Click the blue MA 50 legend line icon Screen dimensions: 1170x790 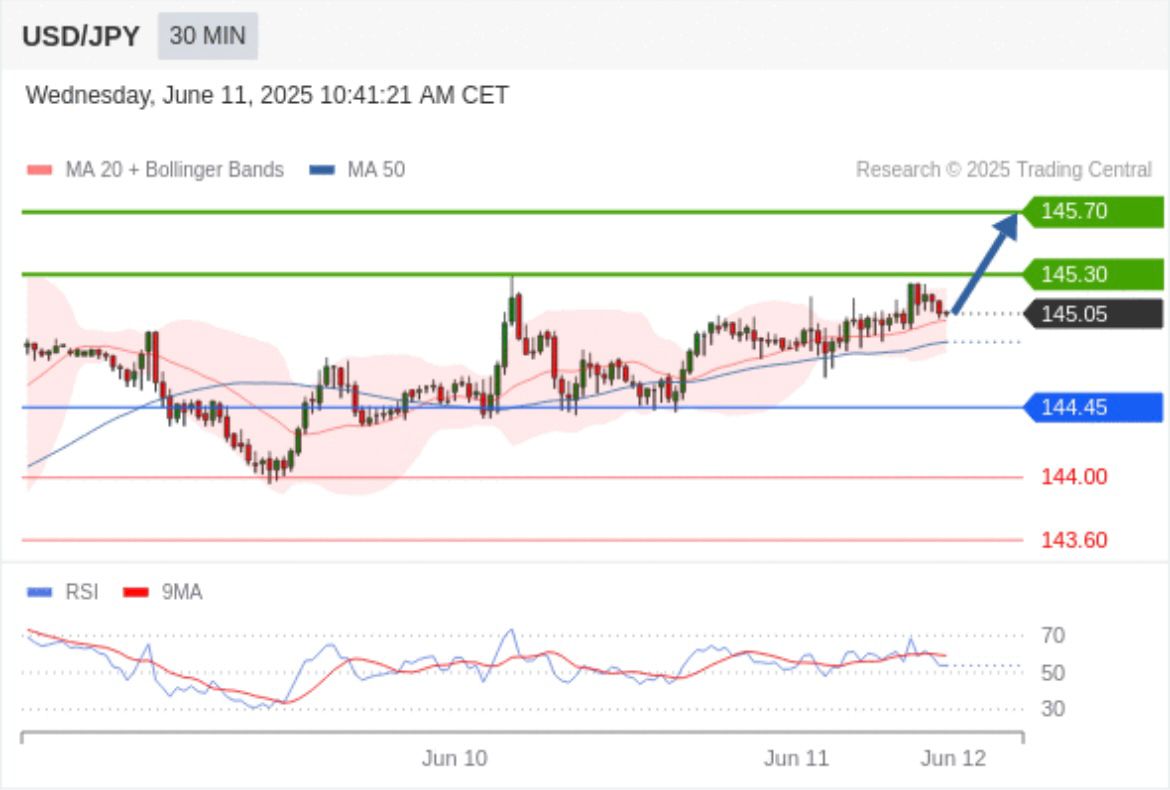pos(322,170)
